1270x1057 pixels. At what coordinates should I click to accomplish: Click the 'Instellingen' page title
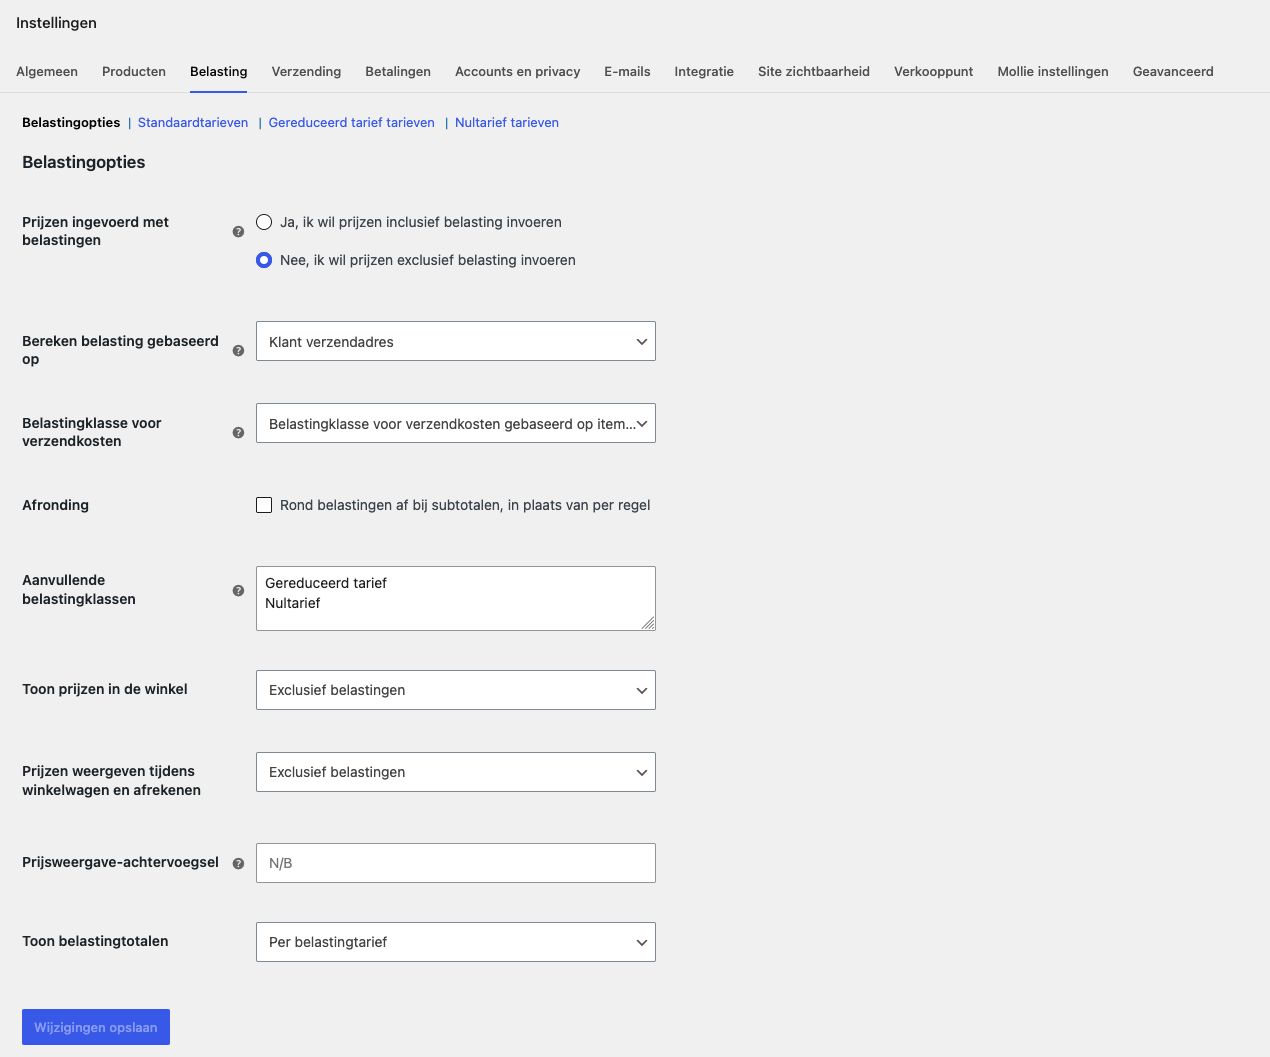(x=56, y=22)
